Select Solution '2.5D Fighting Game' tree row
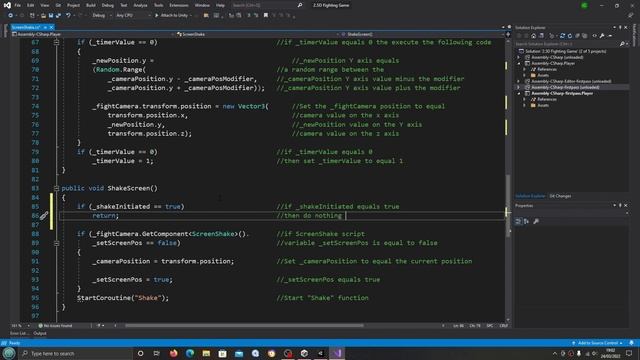The height and width of the screenshot is (360, 640). click(565, 51)
